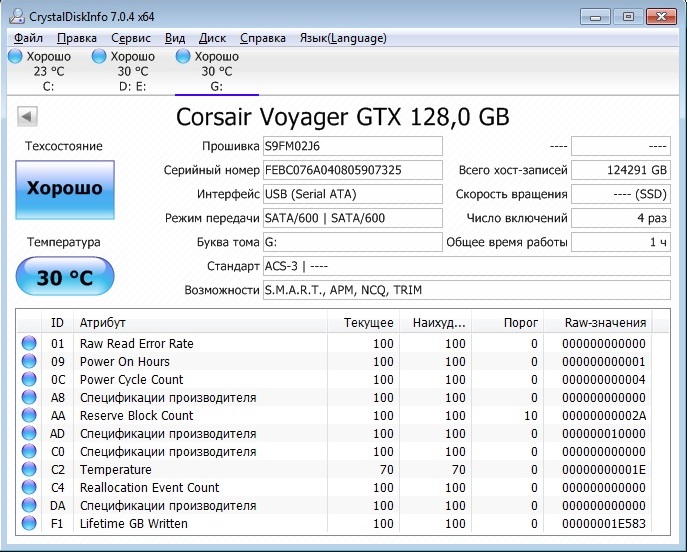
Task: Click status orb for attribute DA
Action: 29,505
